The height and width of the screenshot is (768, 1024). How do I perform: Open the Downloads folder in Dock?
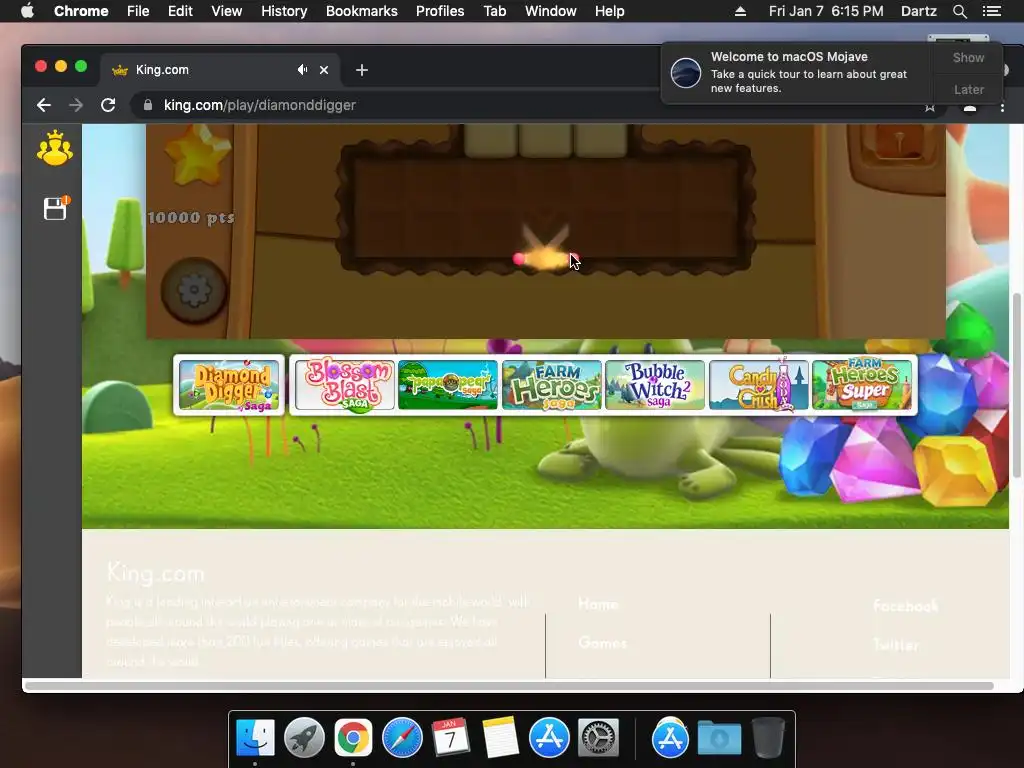tap(719, 737)
